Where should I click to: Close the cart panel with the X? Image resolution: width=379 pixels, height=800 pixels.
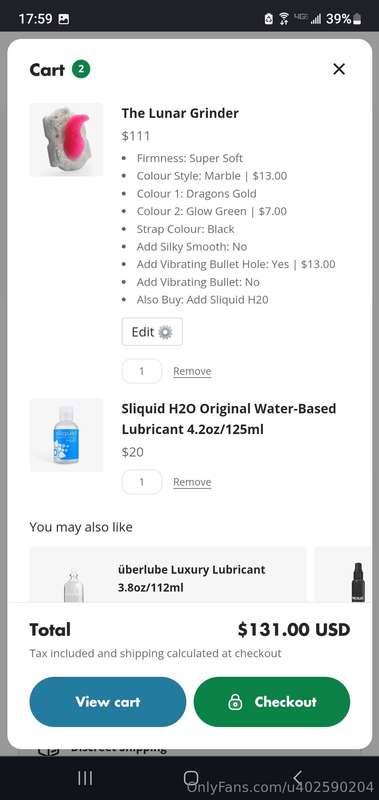point(339,69)
